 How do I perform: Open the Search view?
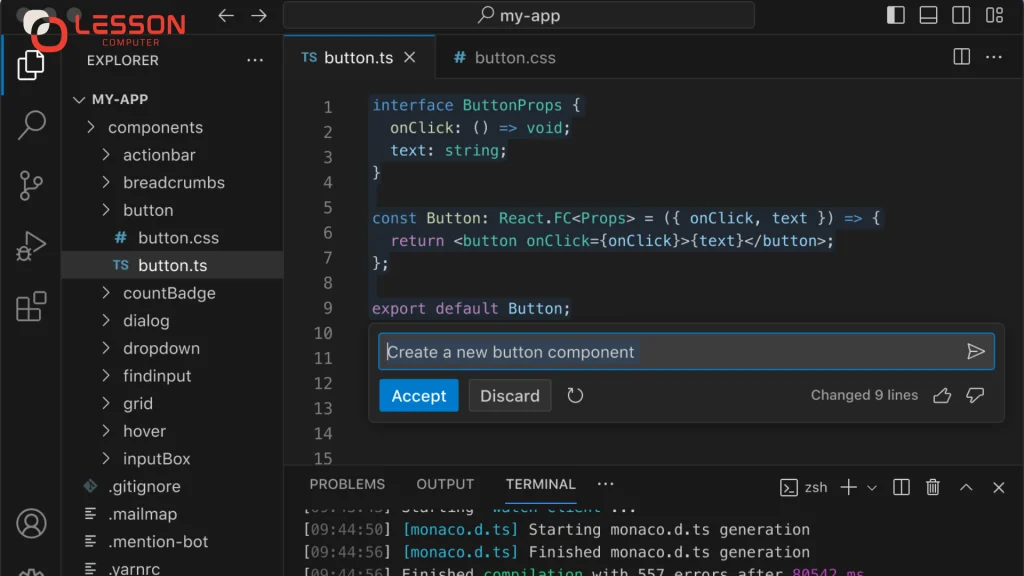[x=30, y=125]
